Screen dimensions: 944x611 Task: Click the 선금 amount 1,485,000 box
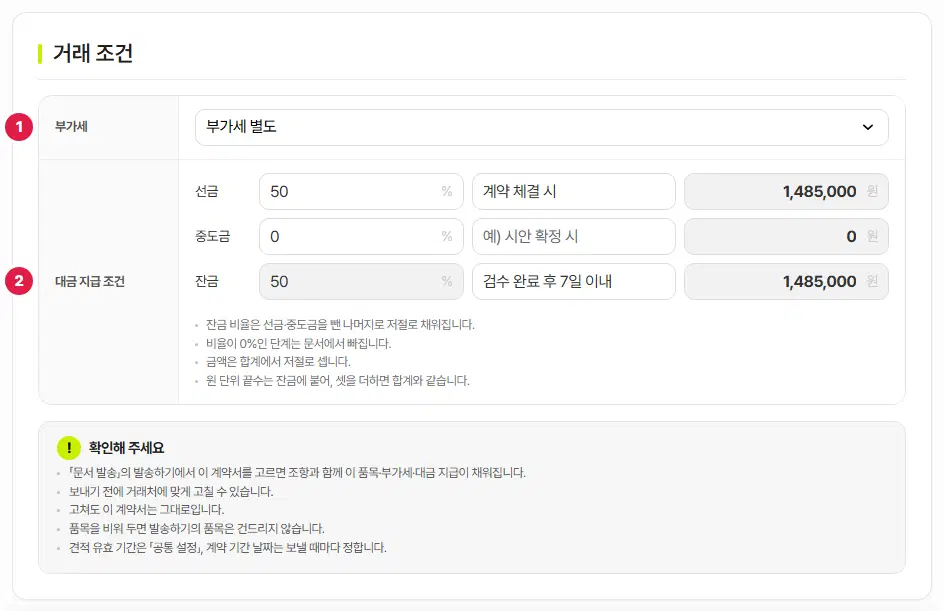(786, 191)
